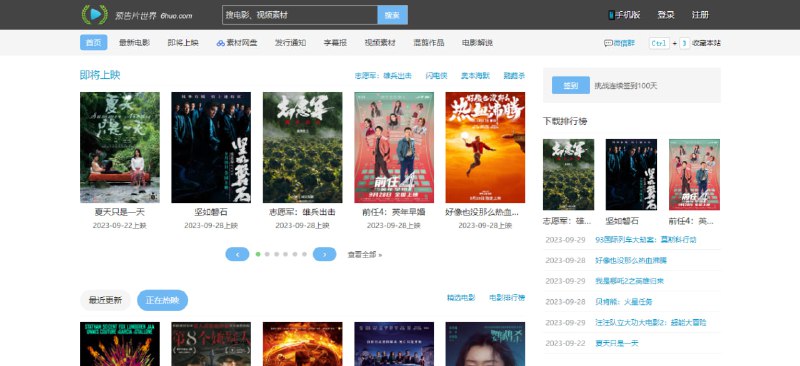Click the 志愿军：雄兵出击 title under its poster
The image size is (800, 366).
pos(303,212)
